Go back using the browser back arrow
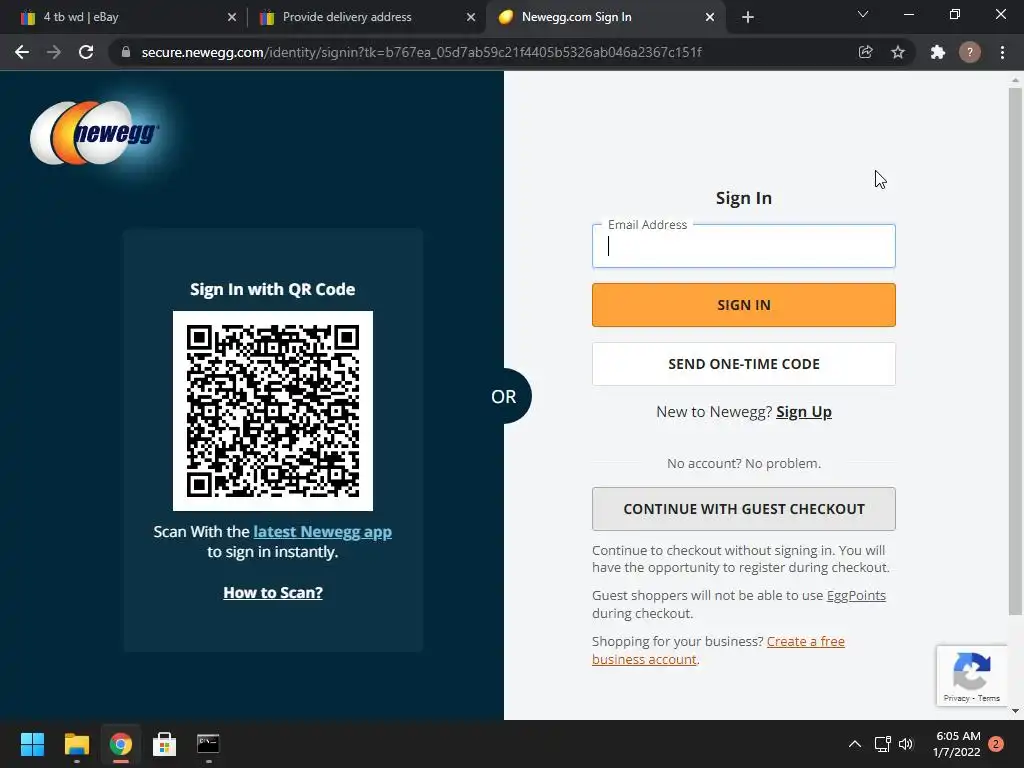This screenshot has height=768, width=1024. tap(22, 52)
